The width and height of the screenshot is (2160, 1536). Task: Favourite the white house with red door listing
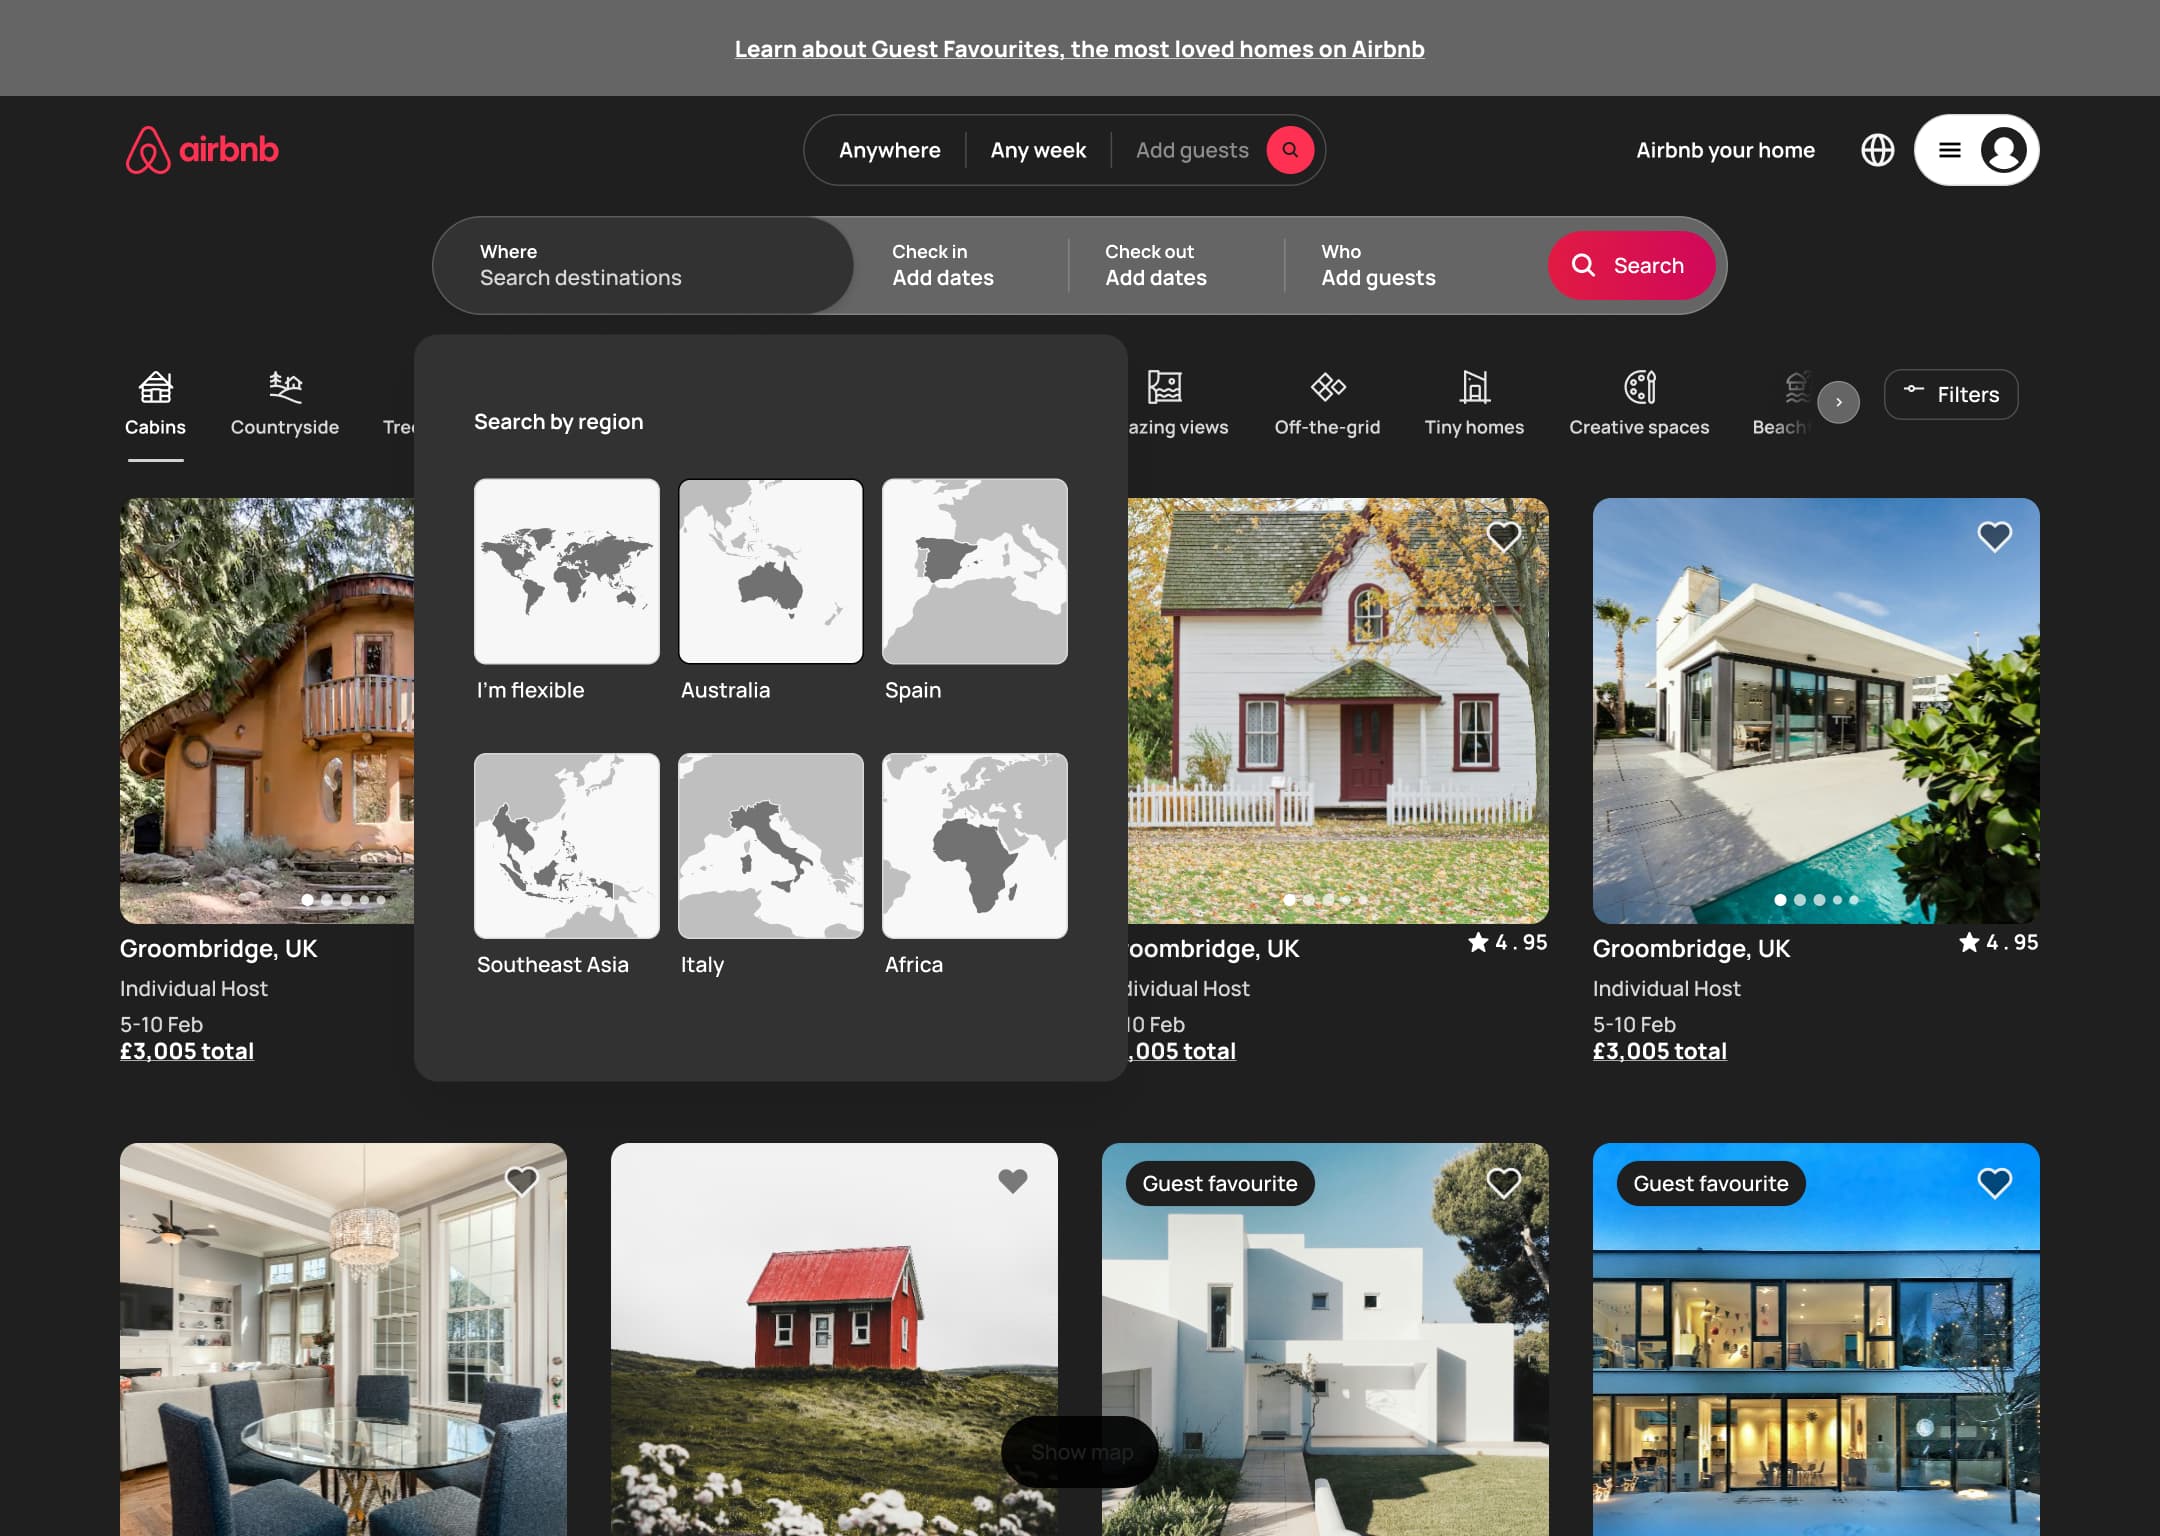[1503, 536]
